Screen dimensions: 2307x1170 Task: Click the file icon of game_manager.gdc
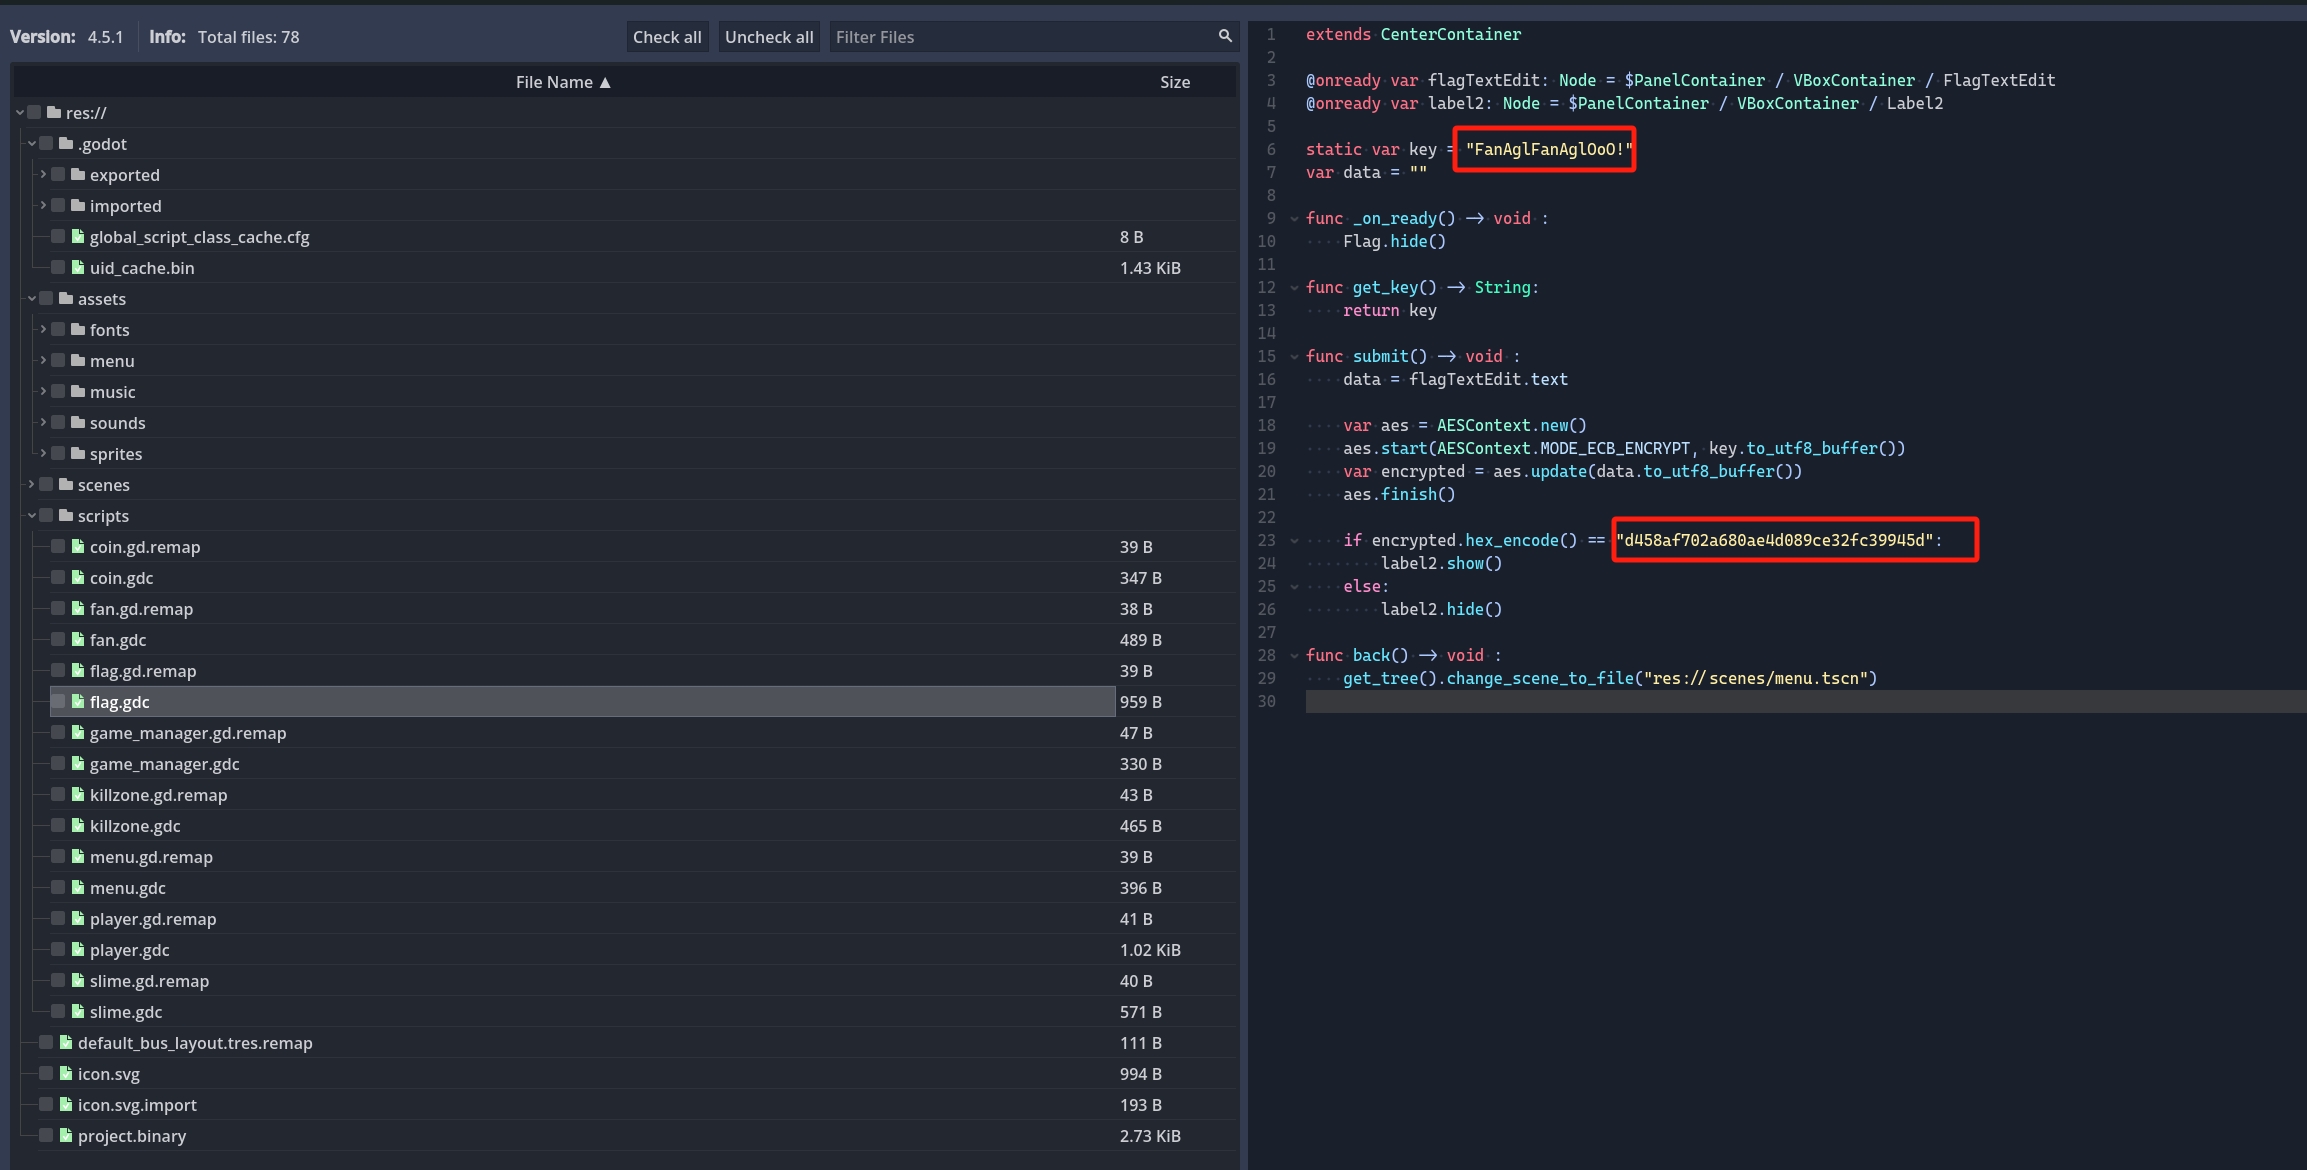click(78, 763)
